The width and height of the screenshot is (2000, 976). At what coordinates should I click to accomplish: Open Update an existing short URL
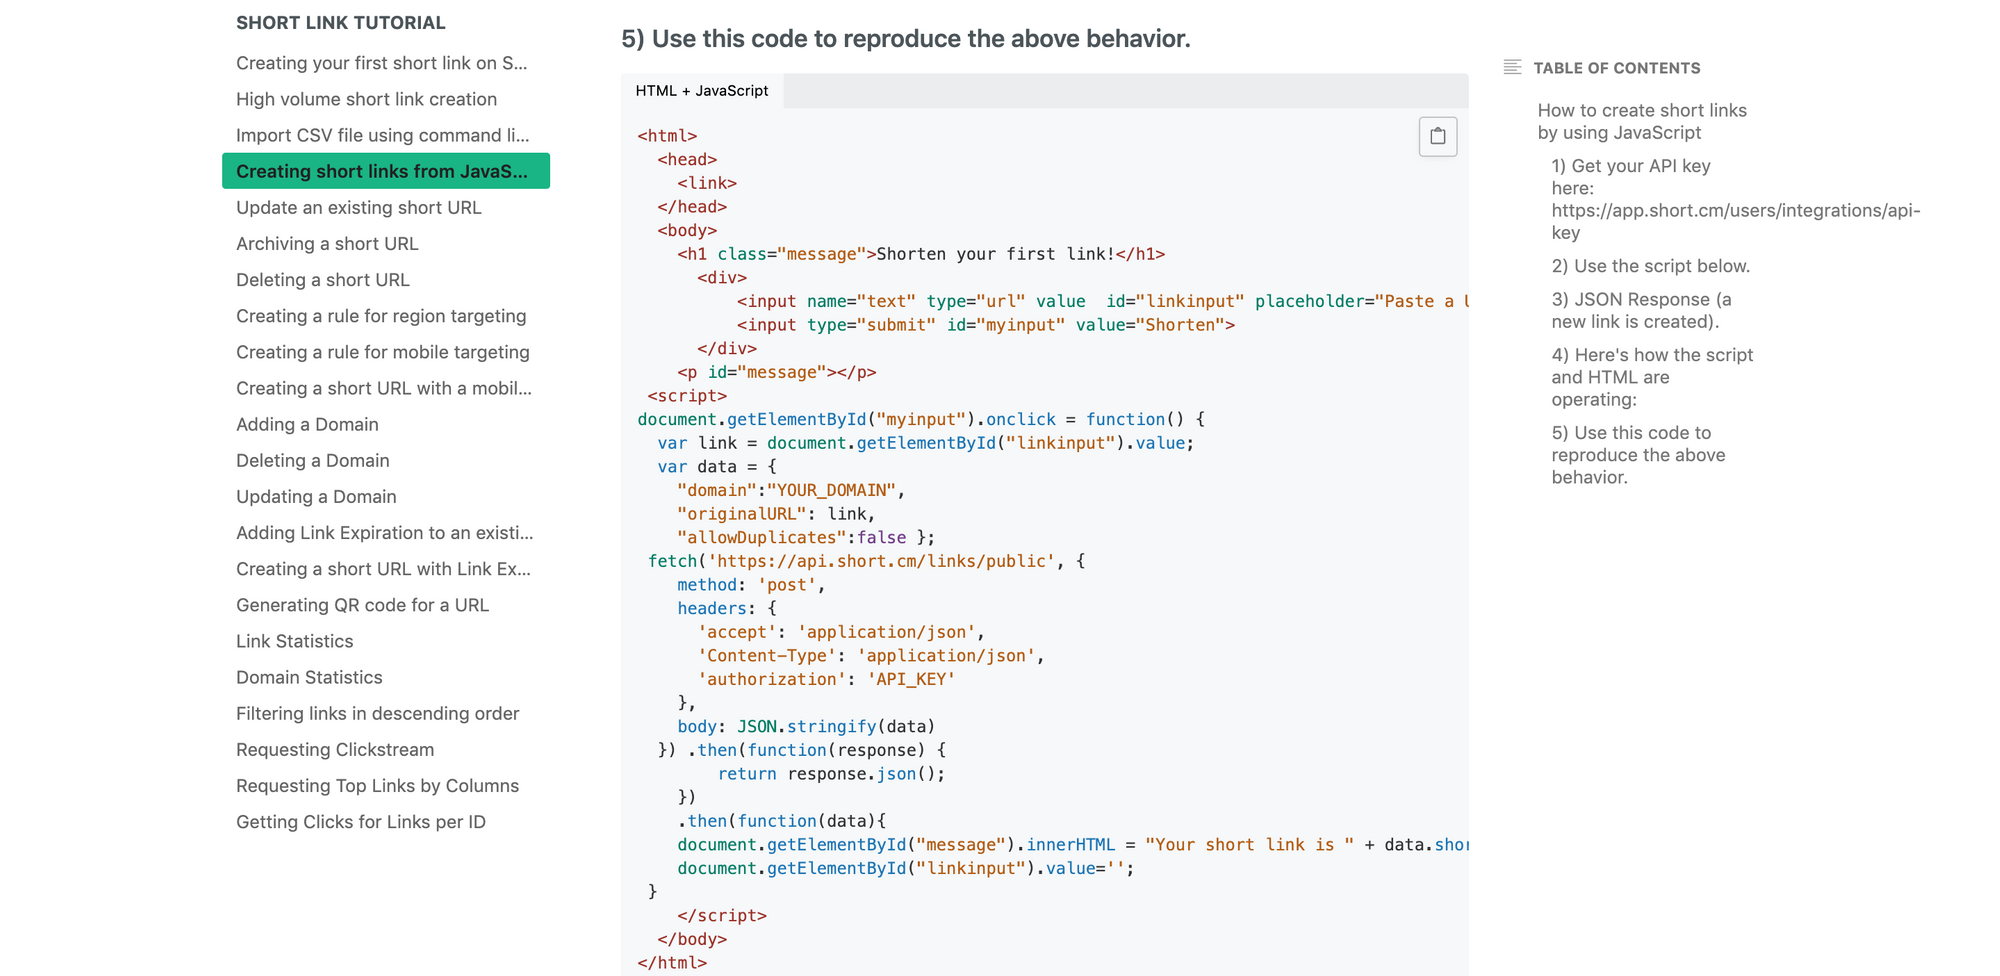click(359, 207)
